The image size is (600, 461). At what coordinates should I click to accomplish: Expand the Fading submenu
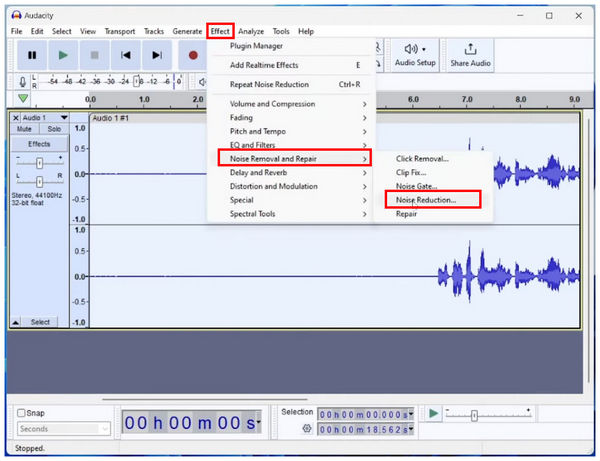click(x=291, y=117)
